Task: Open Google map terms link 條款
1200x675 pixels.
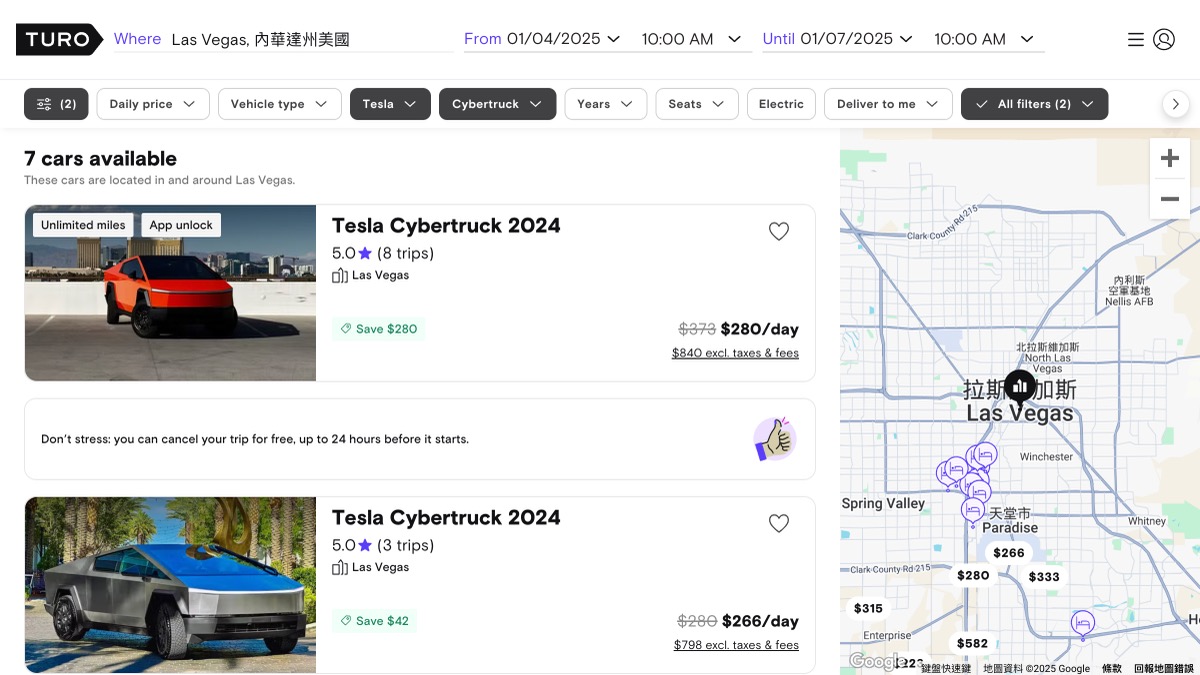Action: (x=1112, y=668)
